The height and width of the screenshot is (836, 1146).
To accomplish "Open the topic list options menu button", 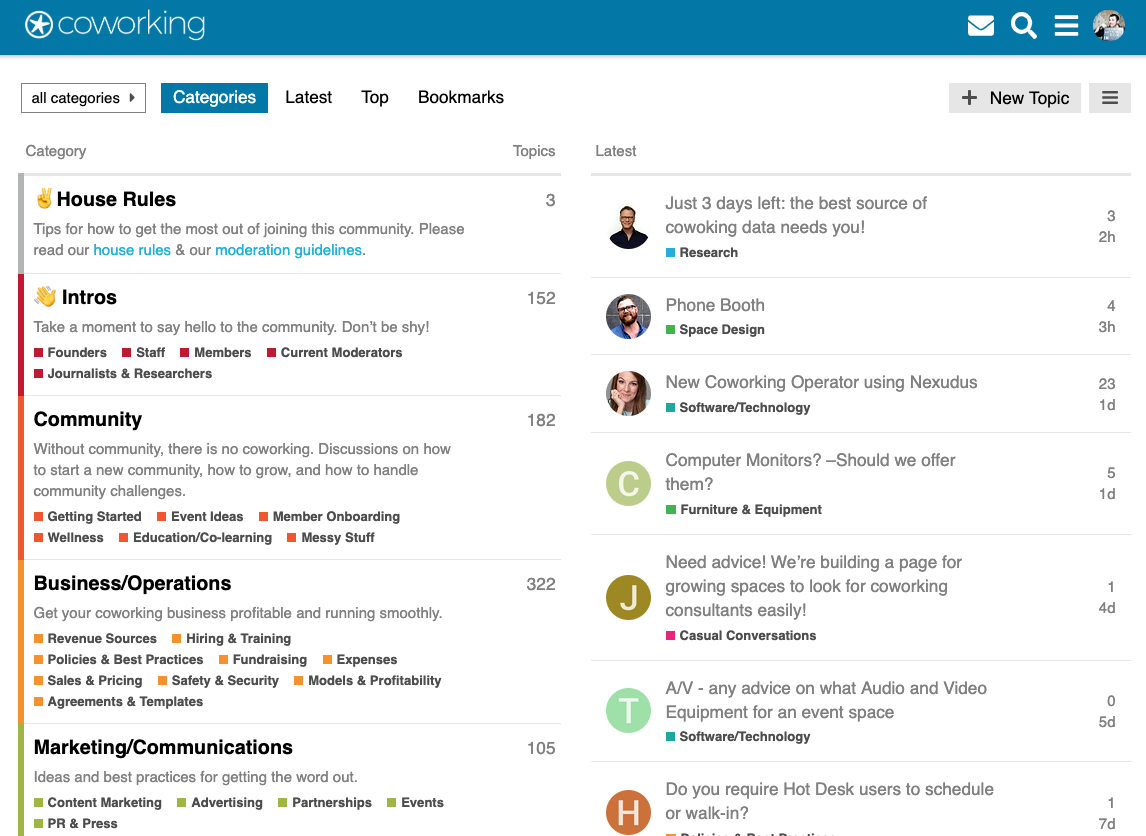I will point(1109,98).
